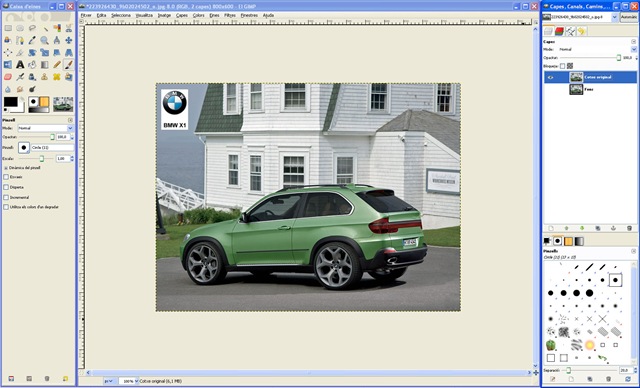640x388 pixels.
Task: Select the Paintbrush tool
Action: 69,64
